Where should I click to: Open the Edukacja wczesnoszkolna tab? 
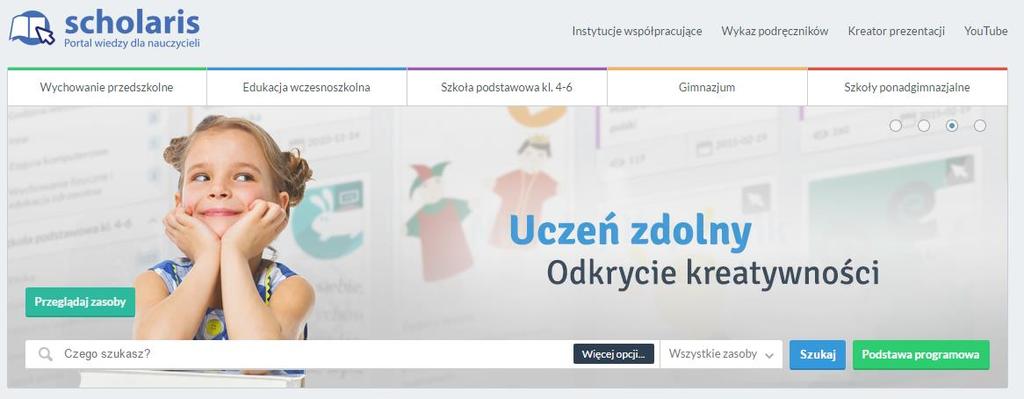(306, 87)
